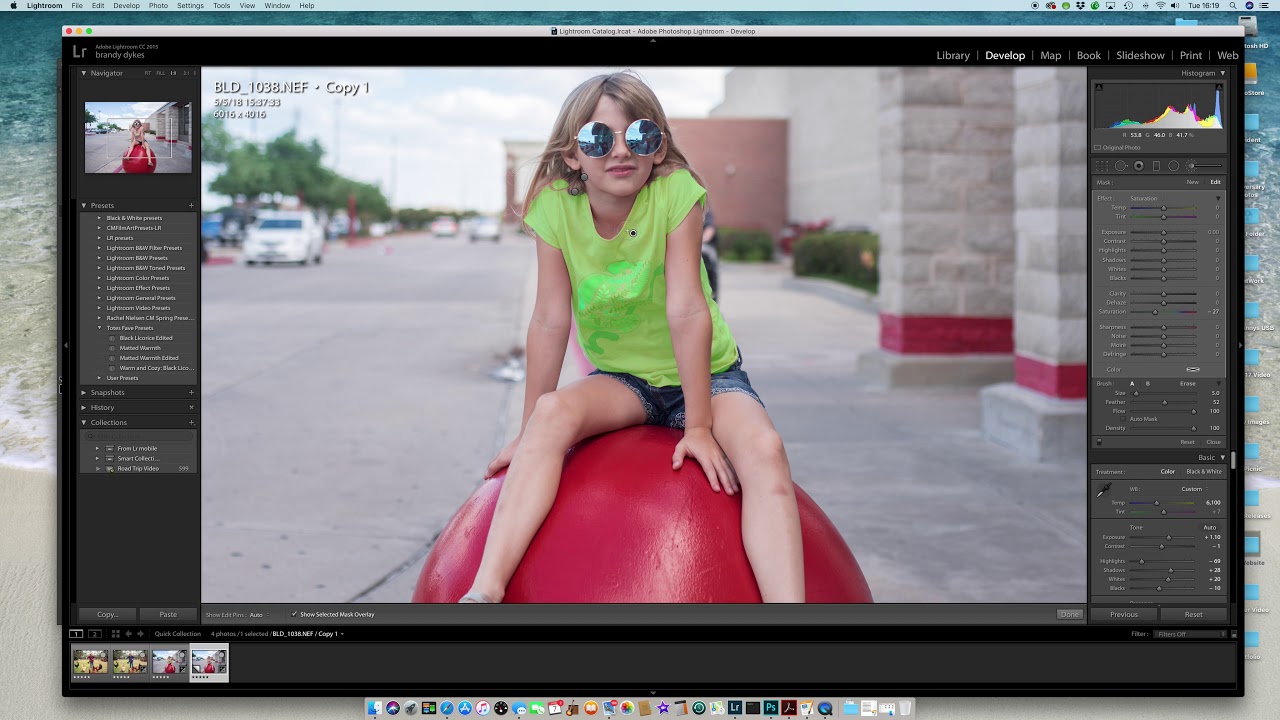Click the Previous button
The height and width of the screenshot is (720, 1280).
(x=1124, y=614)
